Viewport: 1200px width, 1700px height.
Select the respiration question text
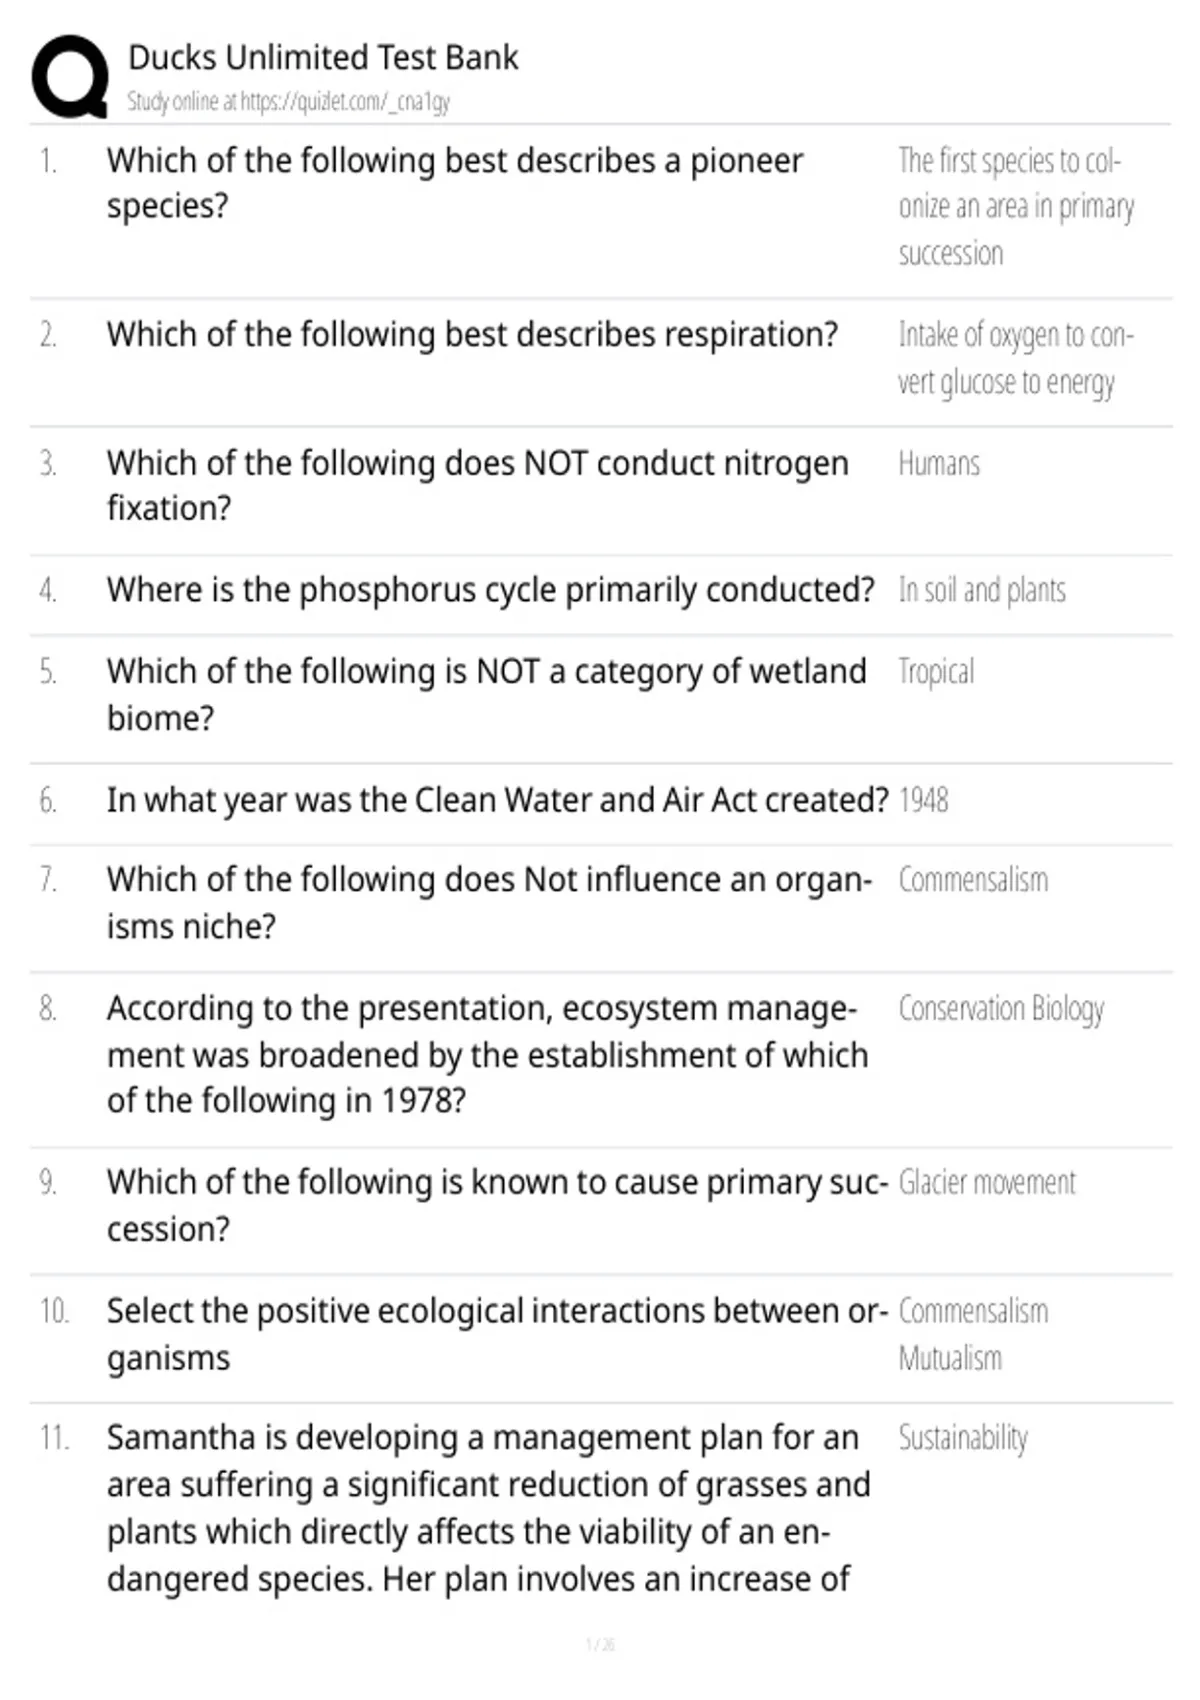point(472,334)
